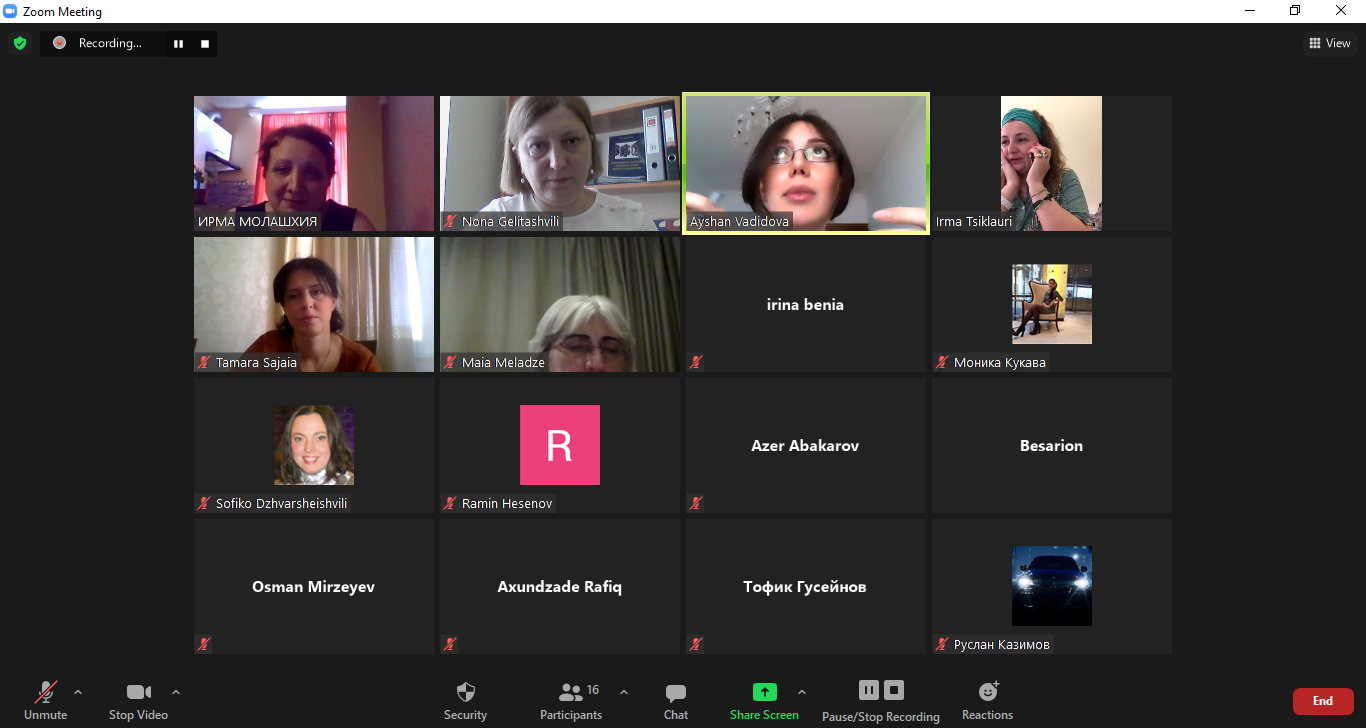Click Руслан Казимов car profile picture
Viewport: 1366px width, 728px height.
(1052, 586)
